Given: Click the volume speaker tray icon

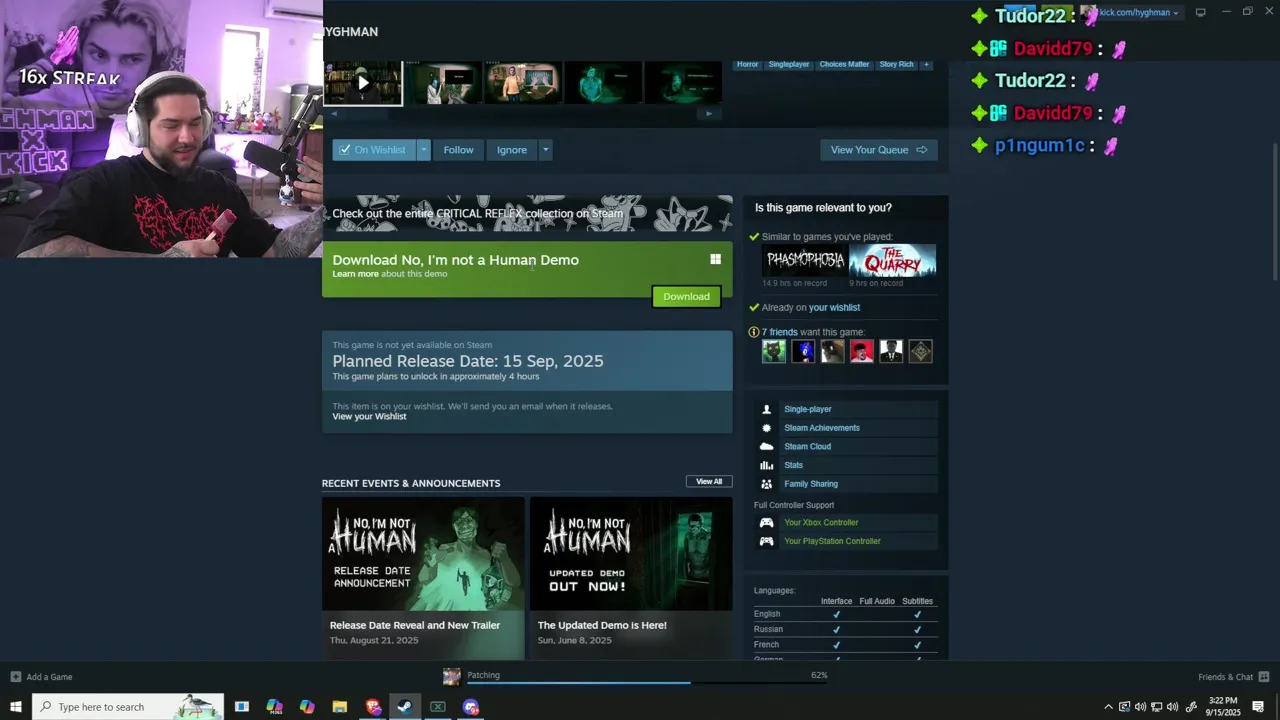Looking at the screenshot, I should [x=1173, y=707].
